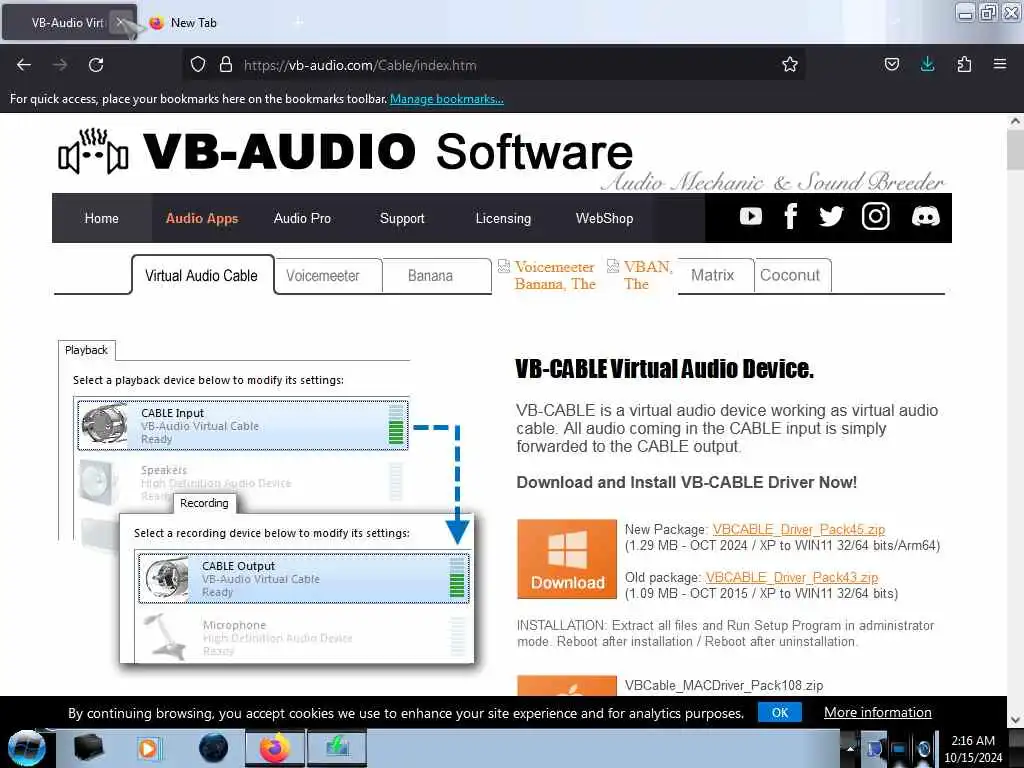Image resolution: width=1024 pixels, height=768 pixels.
Task: Open More information cookie link
Action: pos(877,712)
